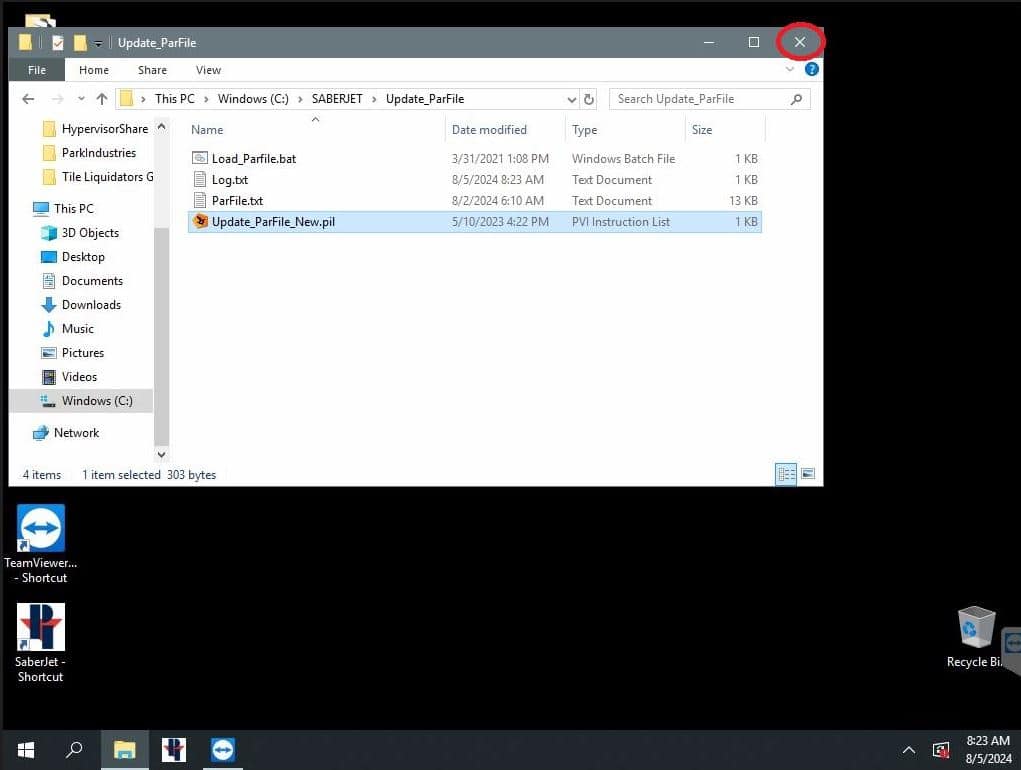Open SaberJet desktop shortcut
This screenshot has width=1021, height=770.
[40, 643]
